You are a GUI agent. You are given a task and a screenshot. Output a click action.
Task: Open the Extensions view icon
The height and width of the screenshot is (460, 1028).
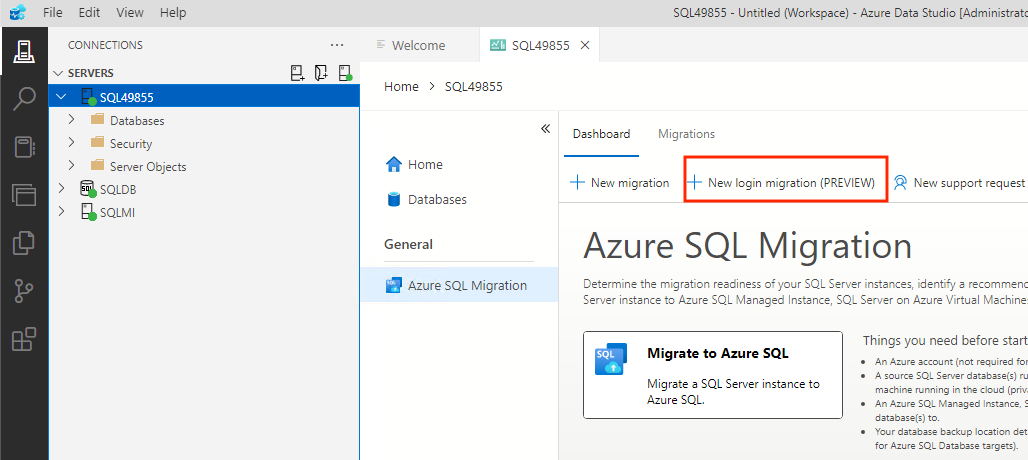pos(24,339)
